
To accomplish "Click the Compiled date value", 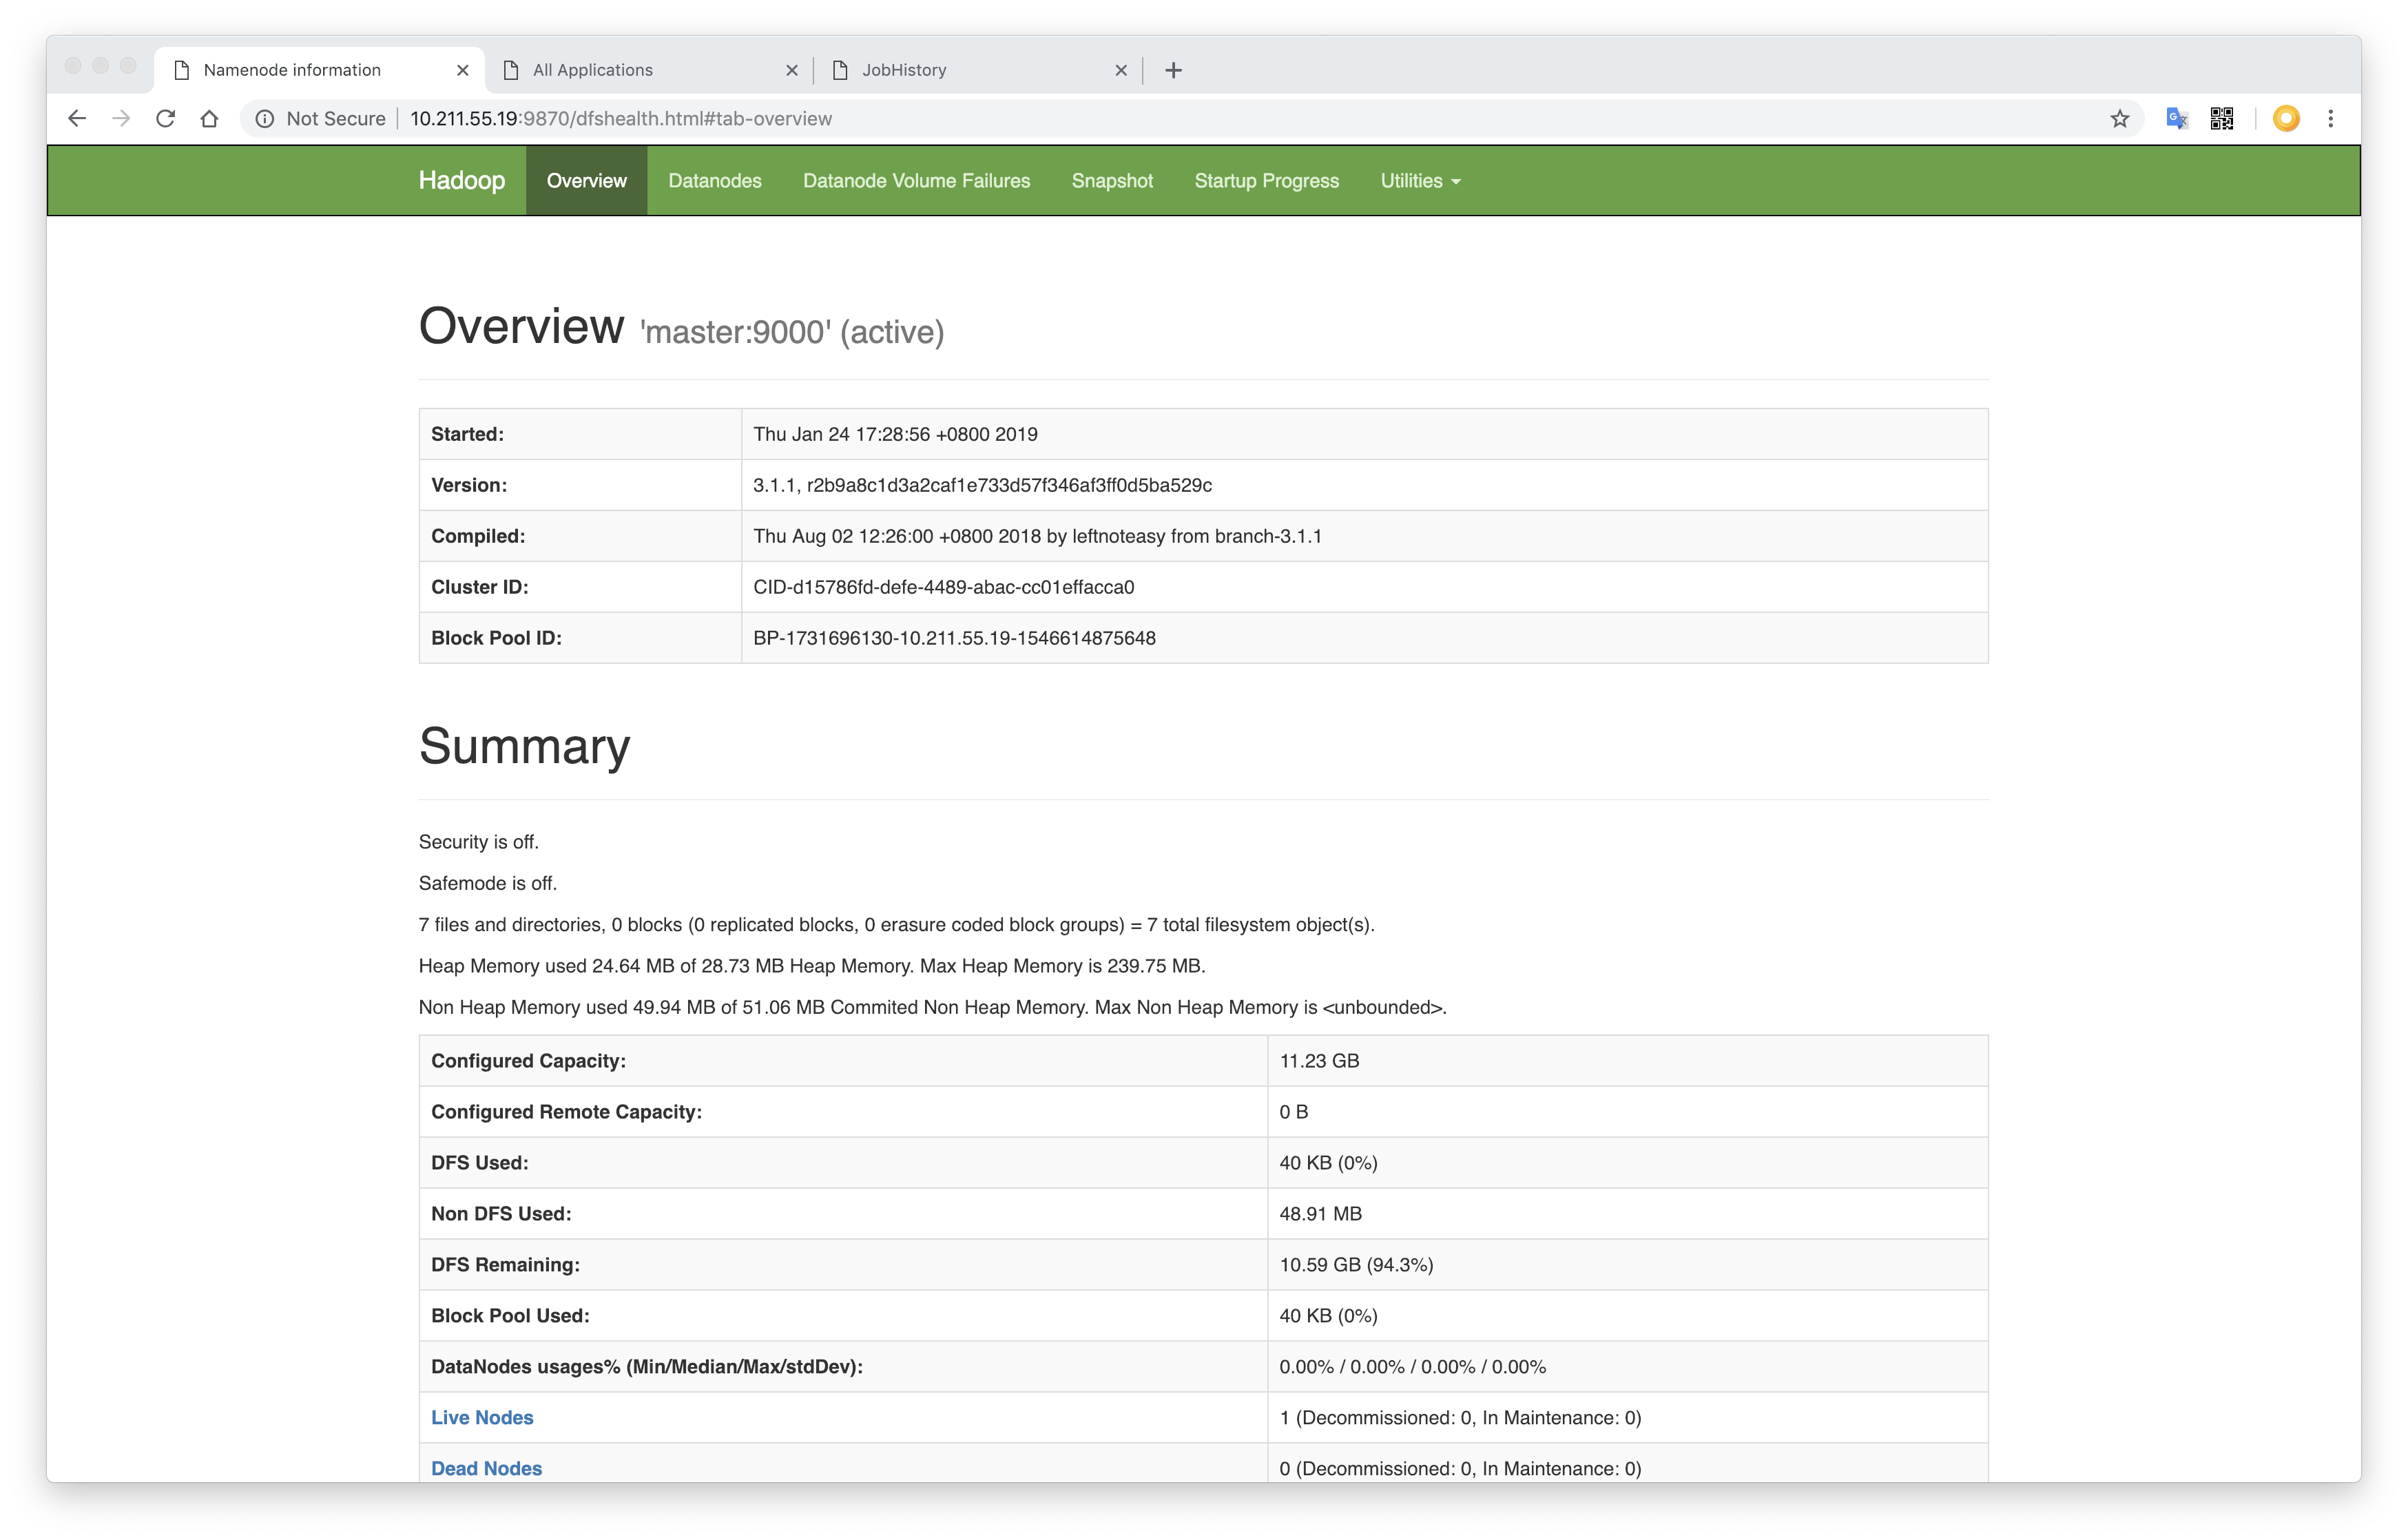I will (x=1037, y=536).
